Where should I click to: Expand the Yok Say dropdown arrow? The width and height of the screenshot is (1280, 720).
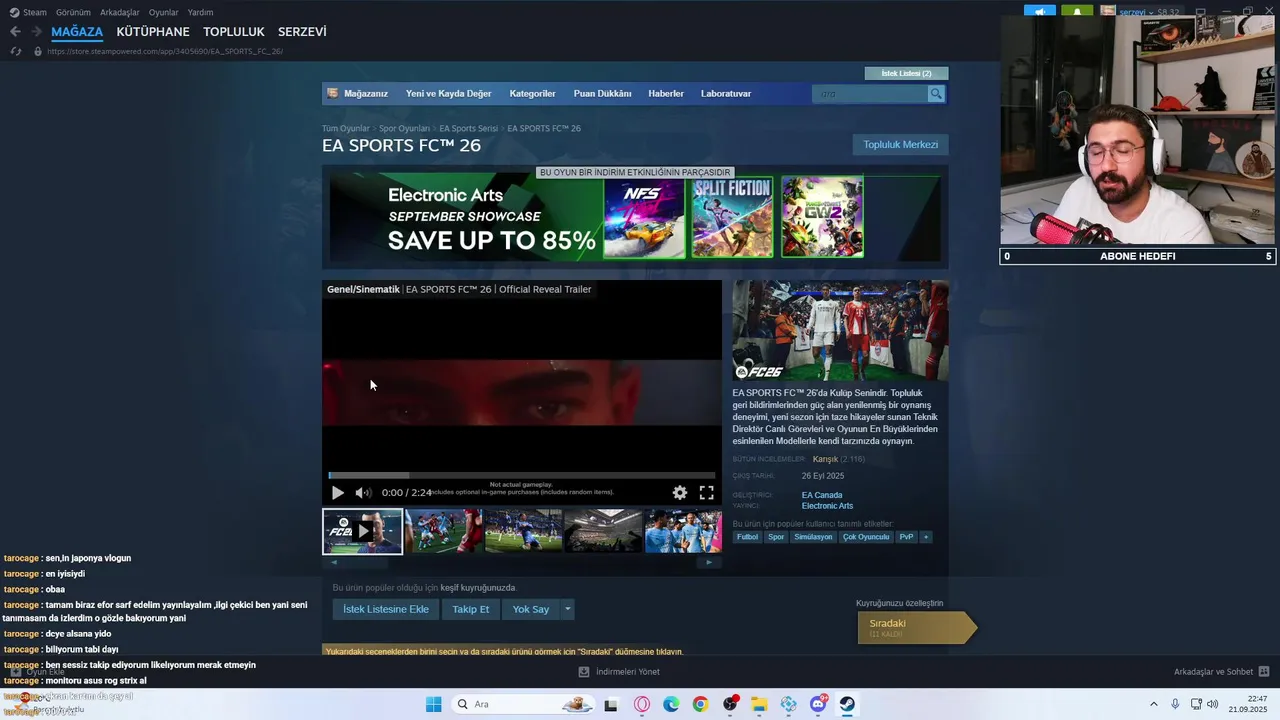[x=568, y=609]
